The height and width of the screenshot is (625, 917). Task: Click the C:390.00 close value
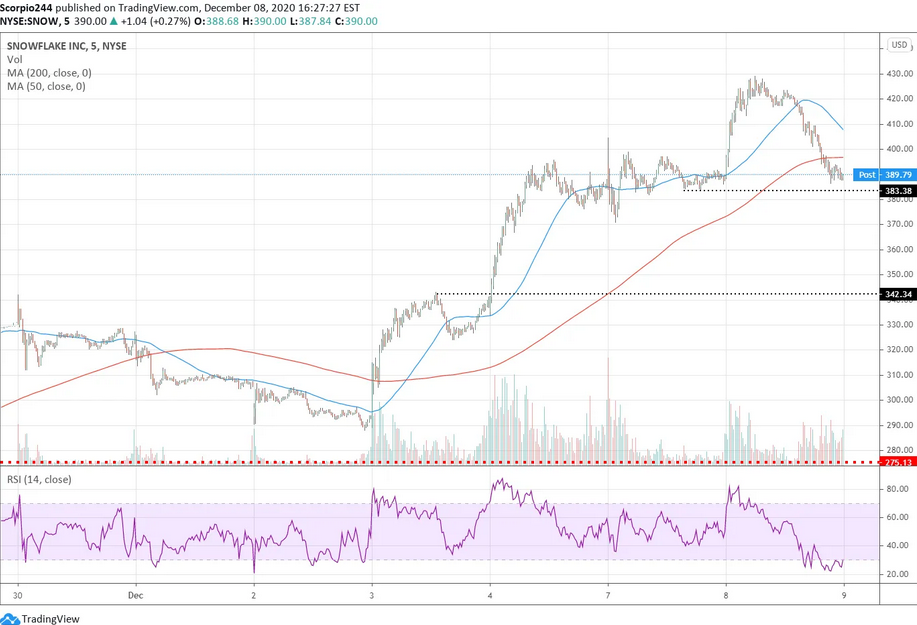pos(356,21)
